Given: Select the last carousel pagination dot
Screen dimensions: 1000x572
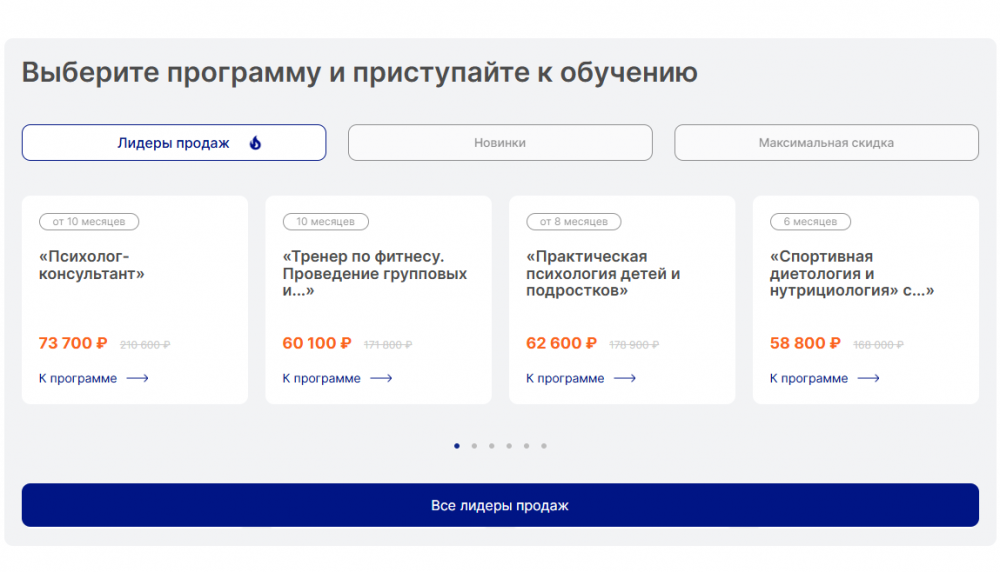Looking at the screenshot, I should coord(544,446).
